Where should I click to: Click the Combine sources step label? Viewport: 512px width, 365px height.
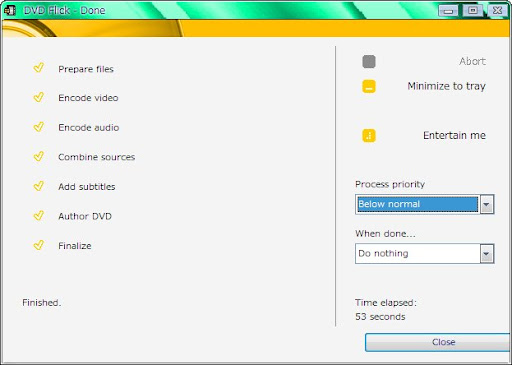97,157
